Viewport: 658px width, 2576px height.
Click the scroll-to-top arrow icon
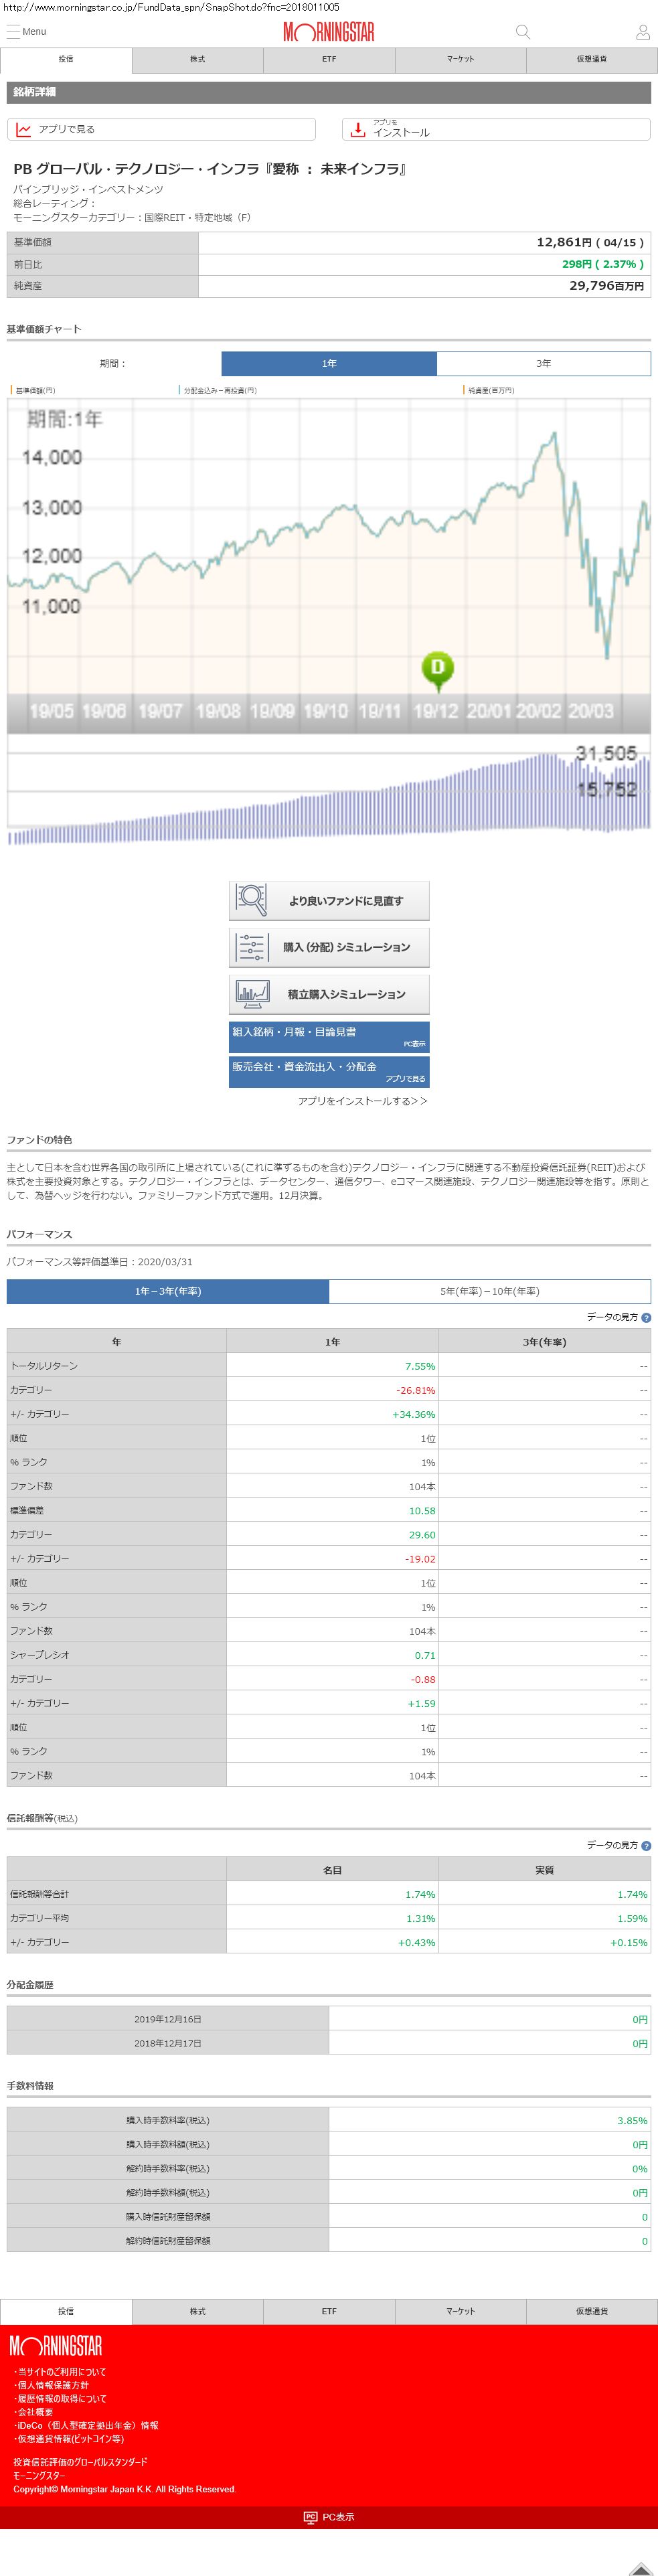click(x=642, y=2566)
